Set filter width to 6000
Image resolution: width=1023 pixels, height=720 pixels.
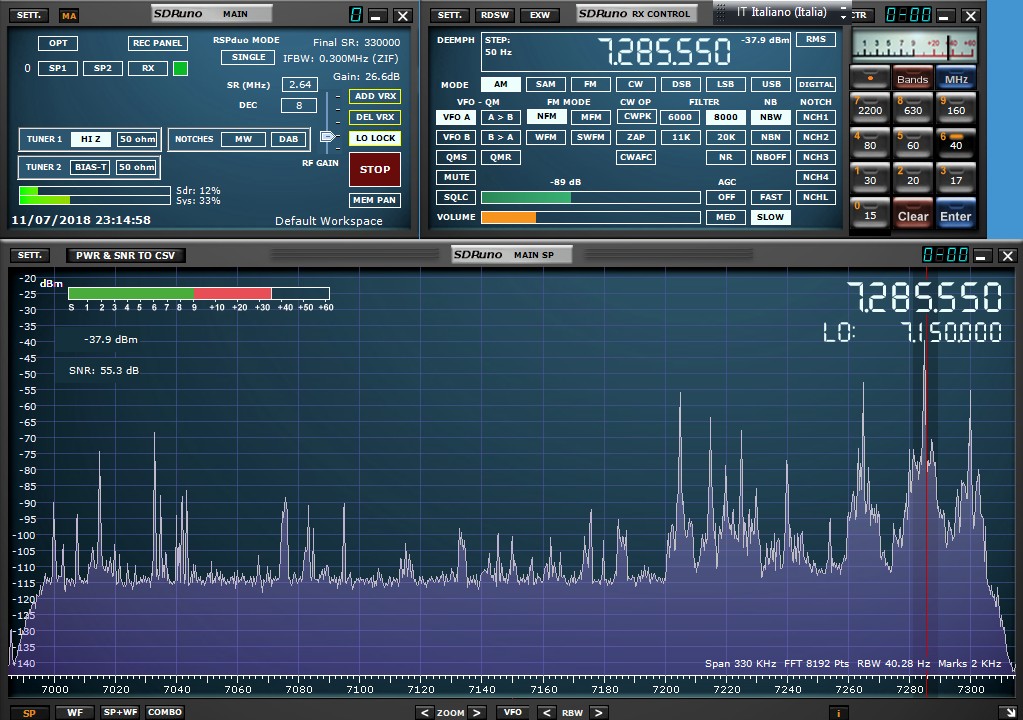pyautogui.click(x=680, y=117)
